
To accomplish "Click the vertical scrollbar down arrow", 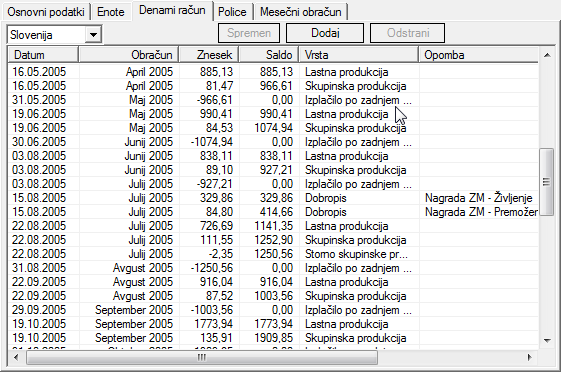I will point(547,341).
